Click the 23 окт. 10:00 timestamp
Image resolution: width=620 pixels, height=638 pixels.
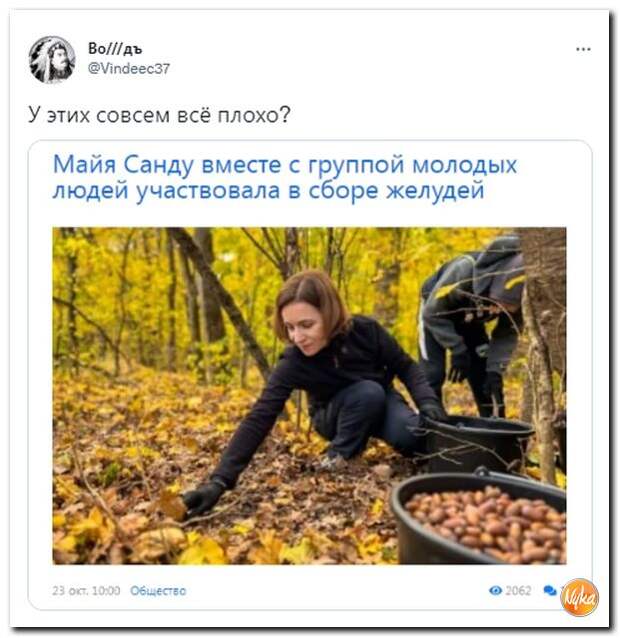pos(86,591)
